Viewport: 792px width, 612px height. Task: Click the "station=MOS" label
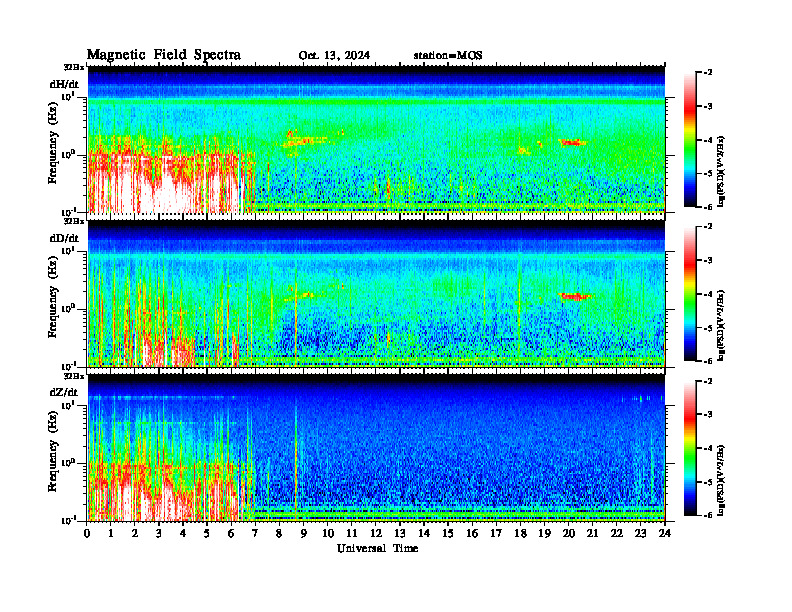pos(448,56)
